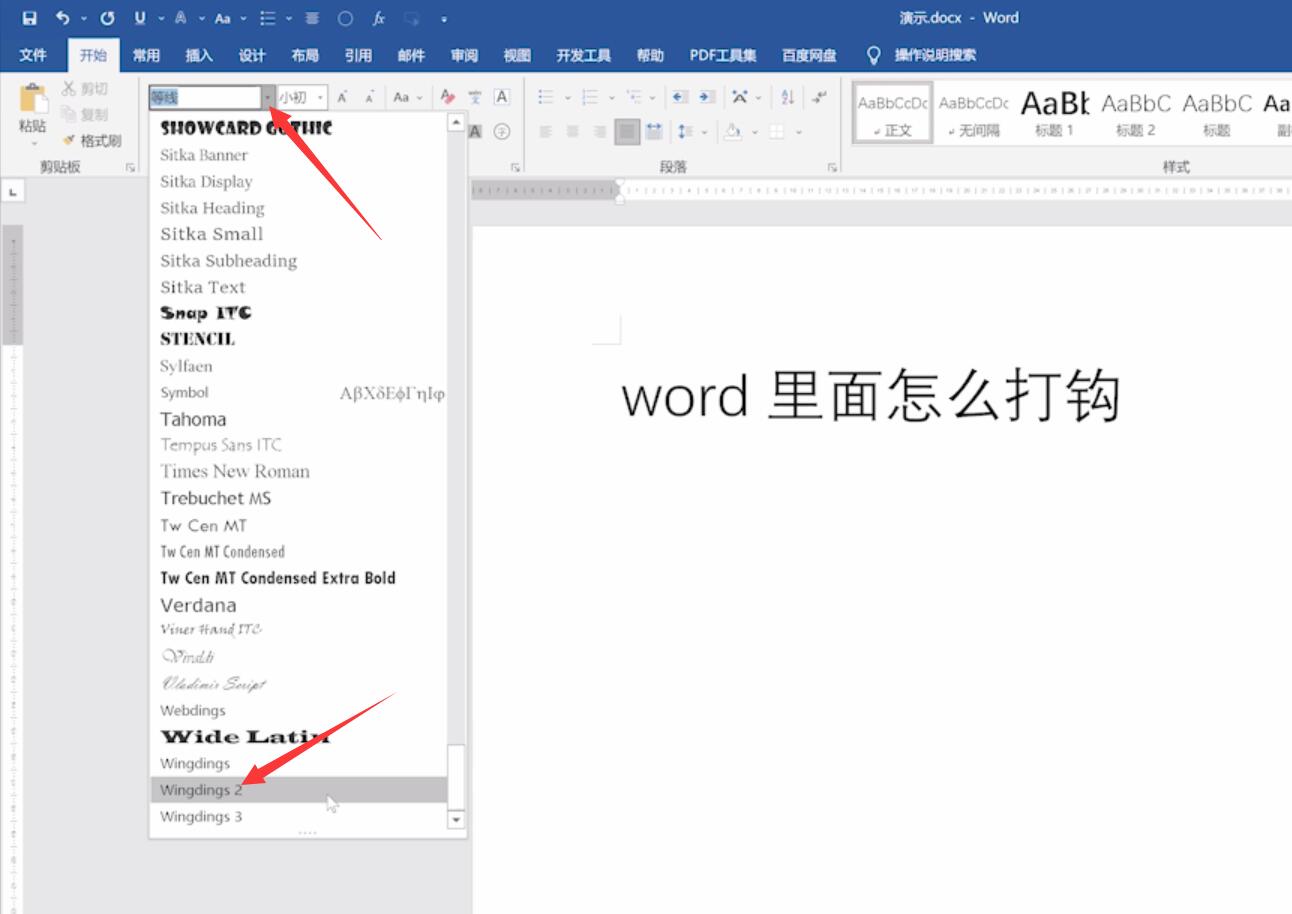
Task: Switch to the 设计 (Design) tab
Action: coord(252,55)
